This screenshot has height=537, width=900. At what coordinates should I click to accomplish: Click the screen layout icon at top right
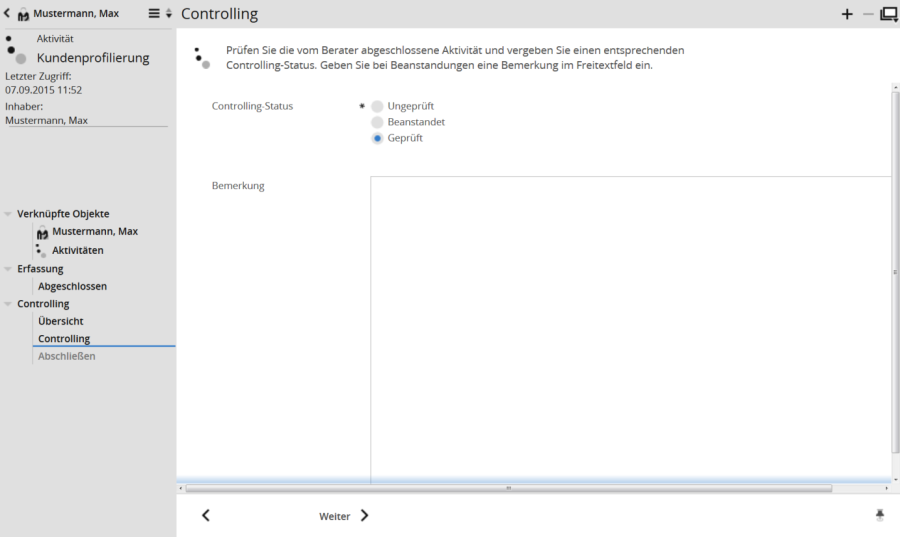pos(888,14)
